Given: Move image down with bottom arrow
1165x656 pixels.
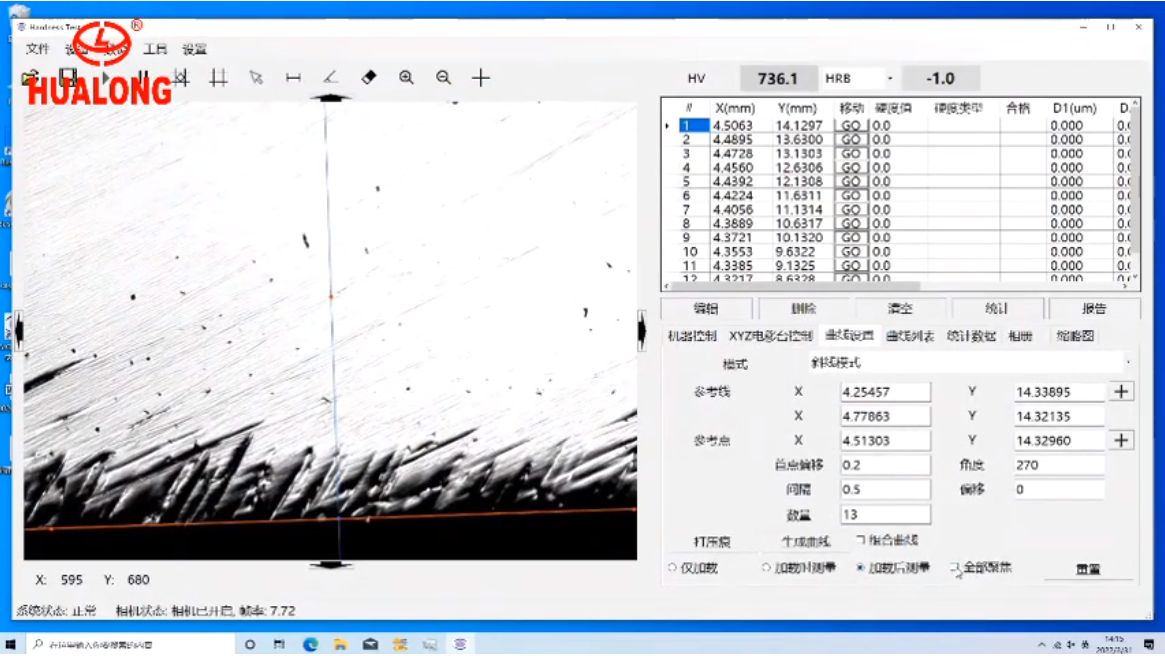Looking at the screenshot, I should [331, 565].
